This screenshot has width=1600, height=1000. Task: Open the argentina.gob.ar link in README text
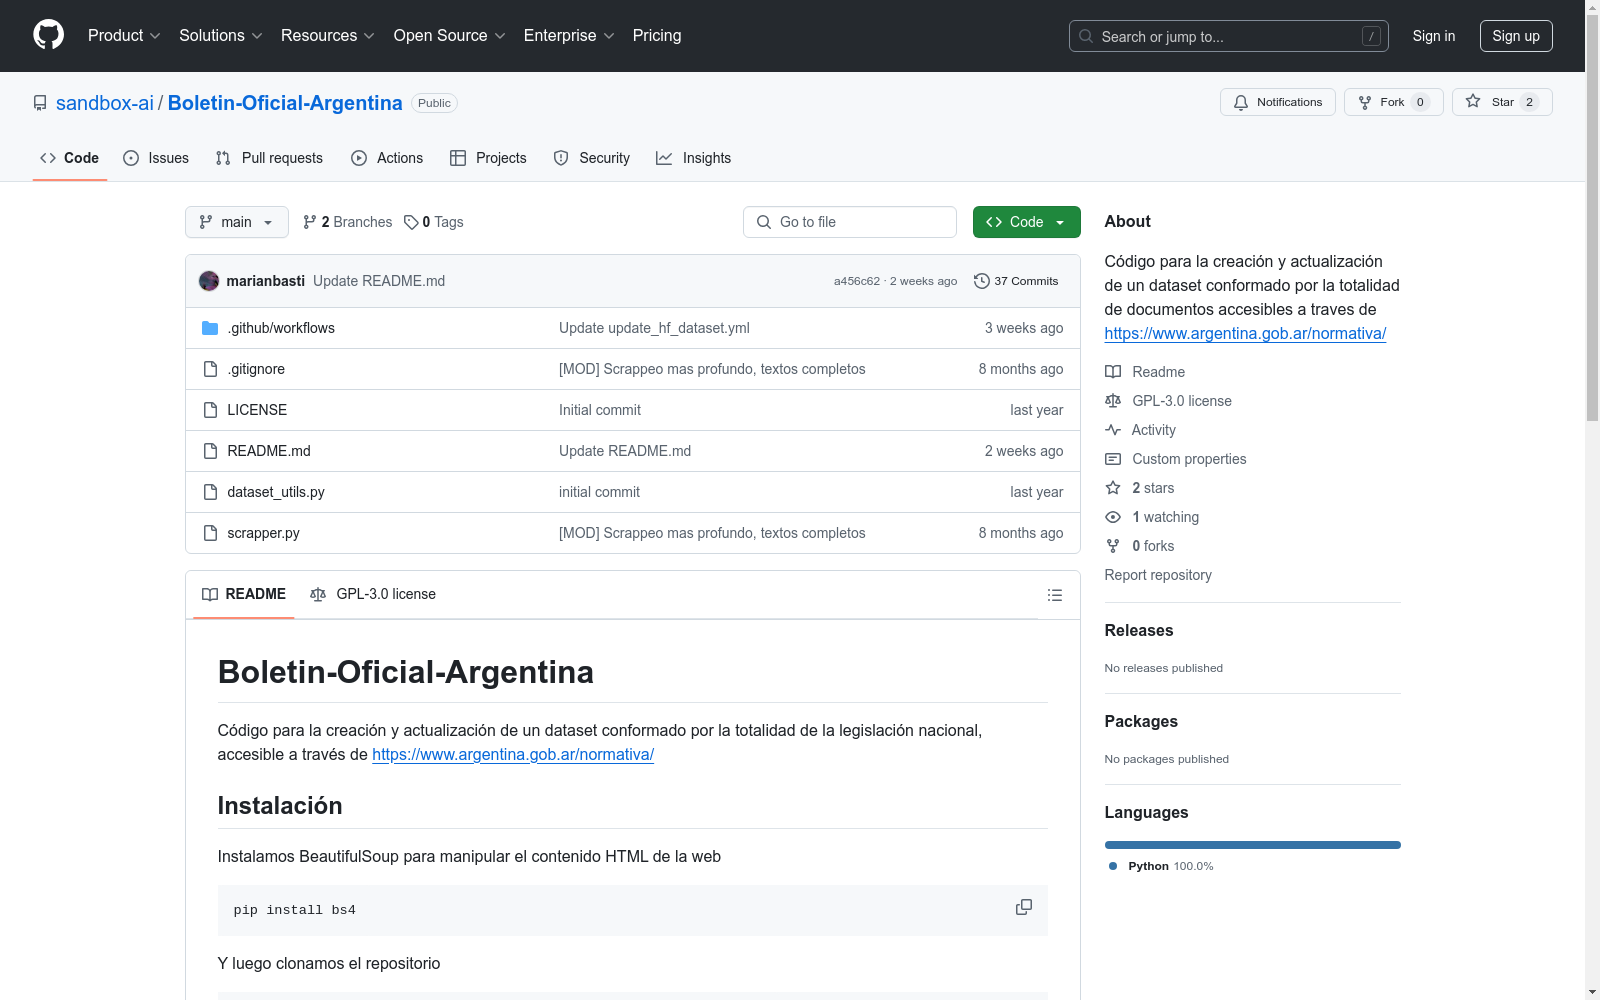click(513, 755)
